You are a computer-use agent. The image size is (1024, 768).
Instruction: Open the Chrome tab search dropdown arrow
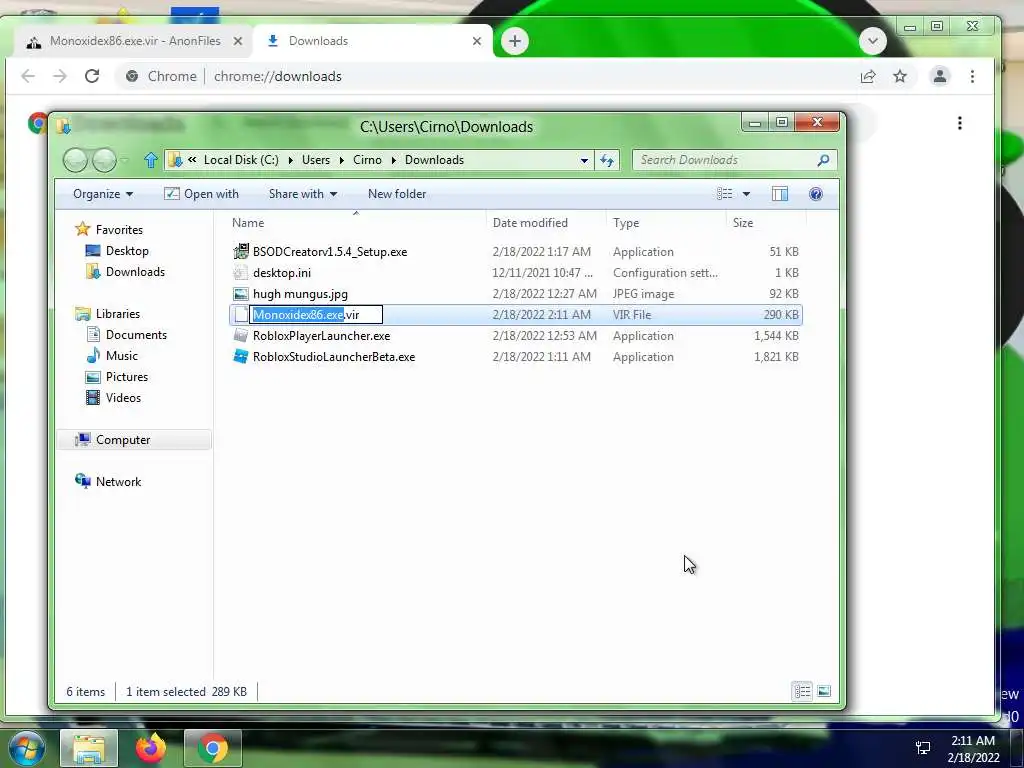click(872, 41)
